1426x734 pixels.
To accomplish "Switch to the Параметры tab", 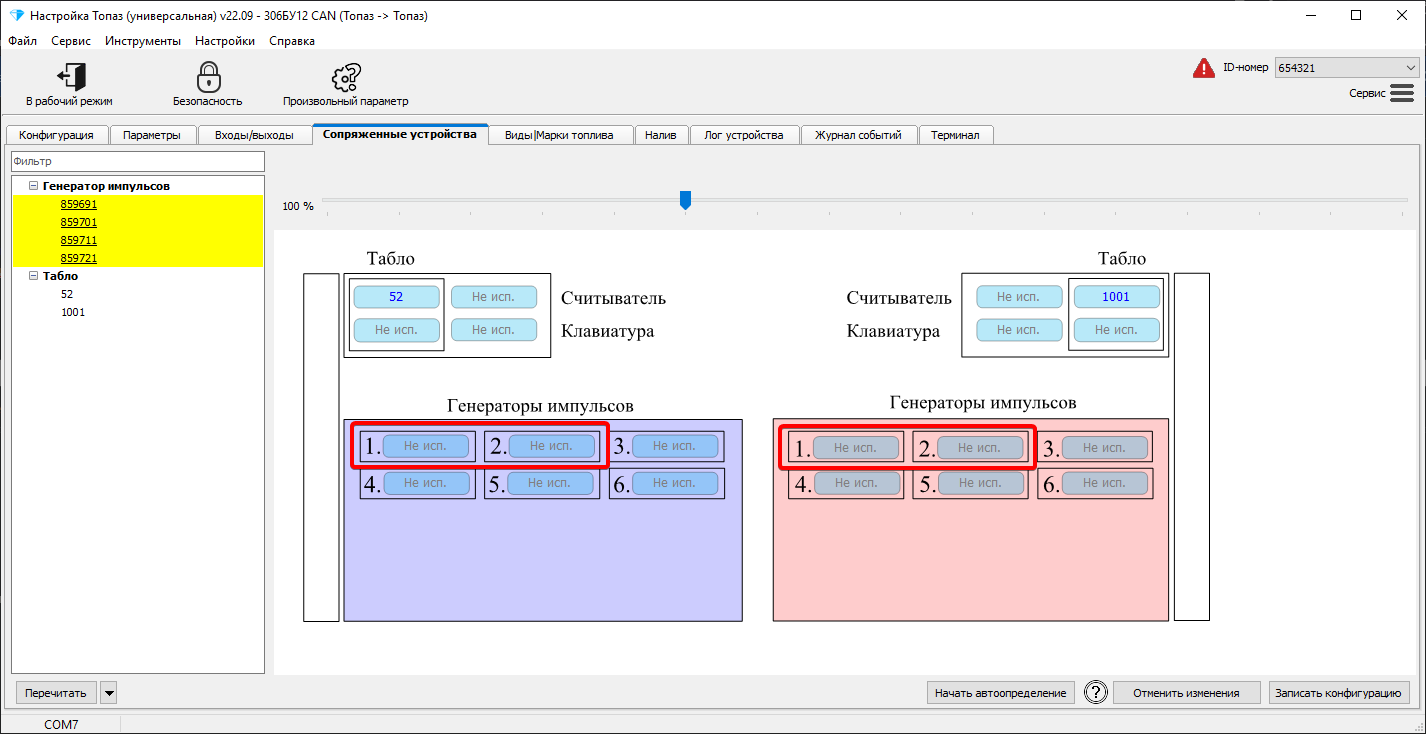I will click(x=152, y=135).
